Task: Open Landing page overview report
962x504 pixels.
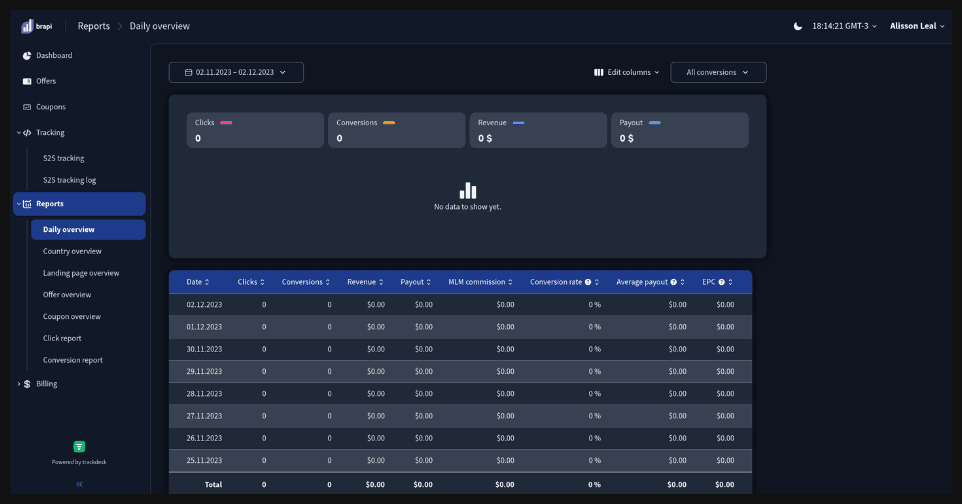Action: (81, 273)
